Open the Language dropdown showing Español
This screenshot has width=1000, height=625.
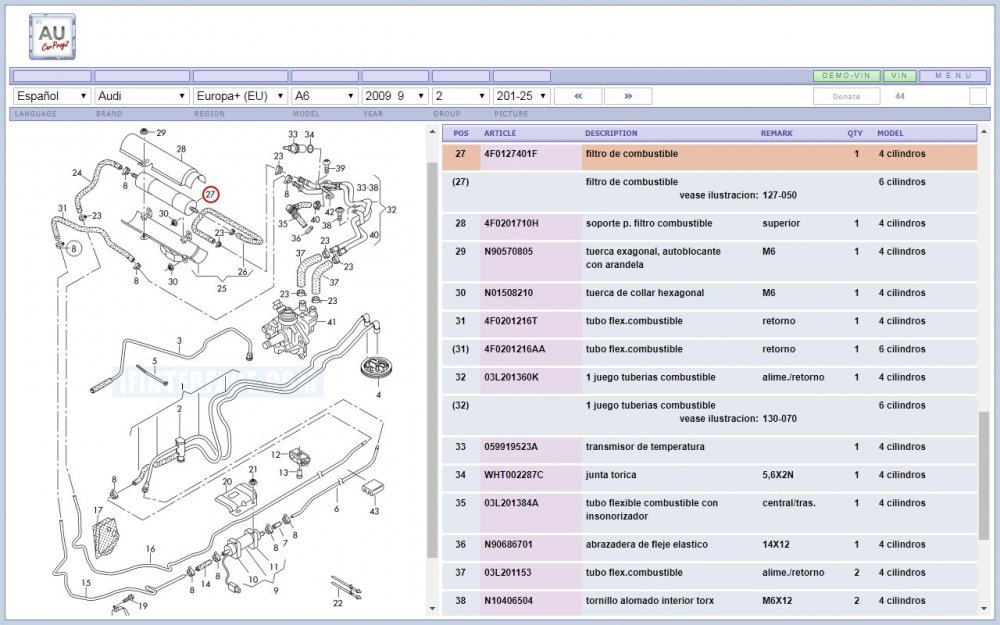52,96
